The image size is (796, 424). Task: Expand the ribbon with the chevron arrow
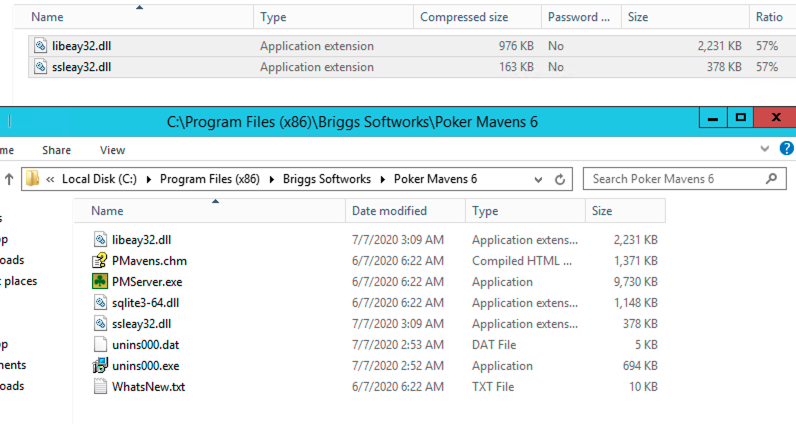coord(766,148)
